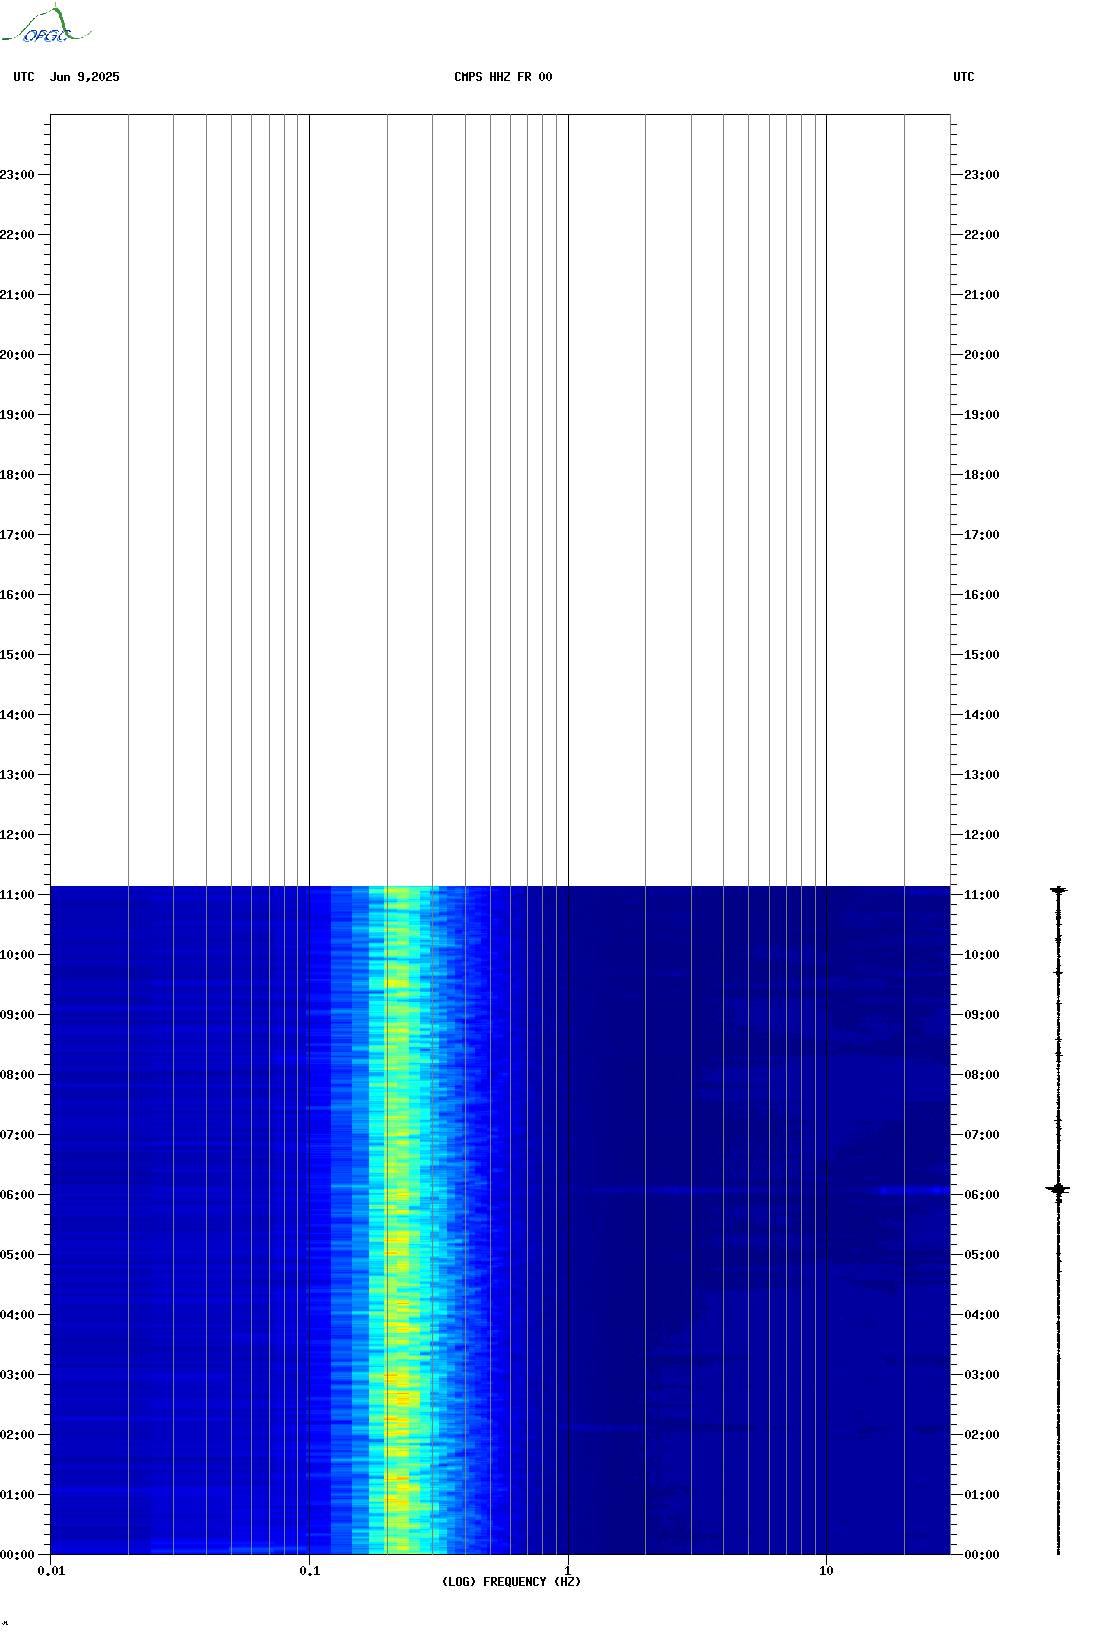Click the 10 Hz frequency axis label
Viewport: 1102px width, 1634px height.
pos(826,1571)
